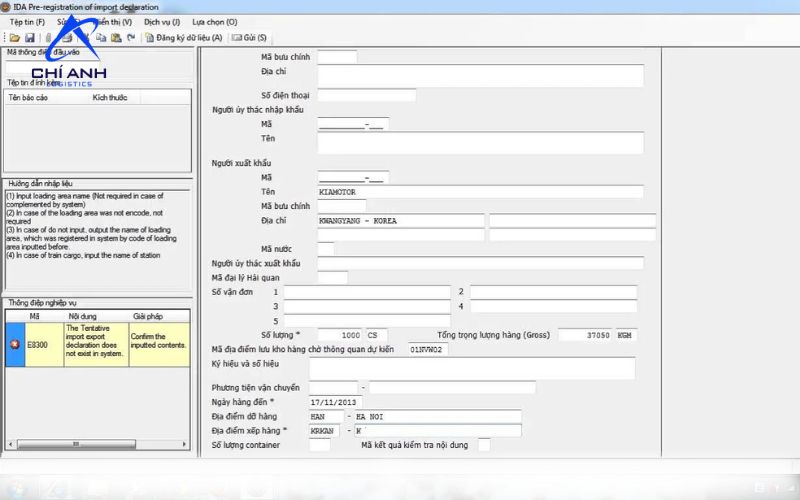Image resolution: width=800 pixels, height=500 pixels.
Task: Click the weight unit field showing KGM
Action: (626, 335)
